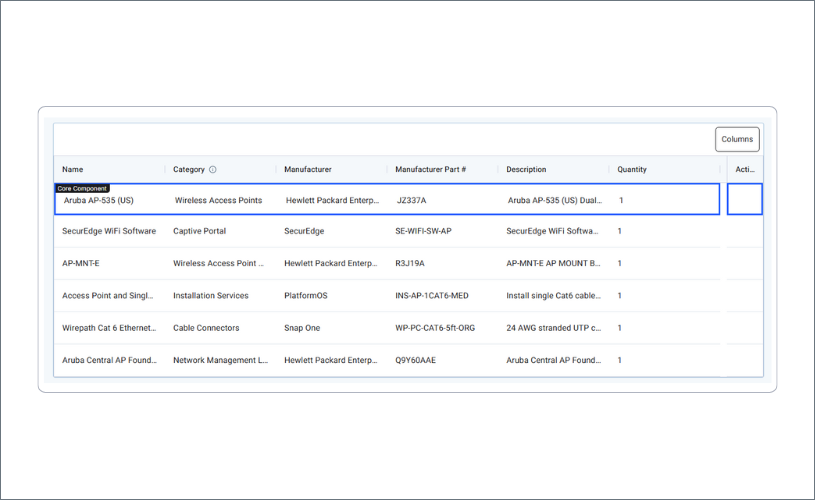Click description Install single Cat6 cable...
The image size is (815, 500).
(554, 295)
